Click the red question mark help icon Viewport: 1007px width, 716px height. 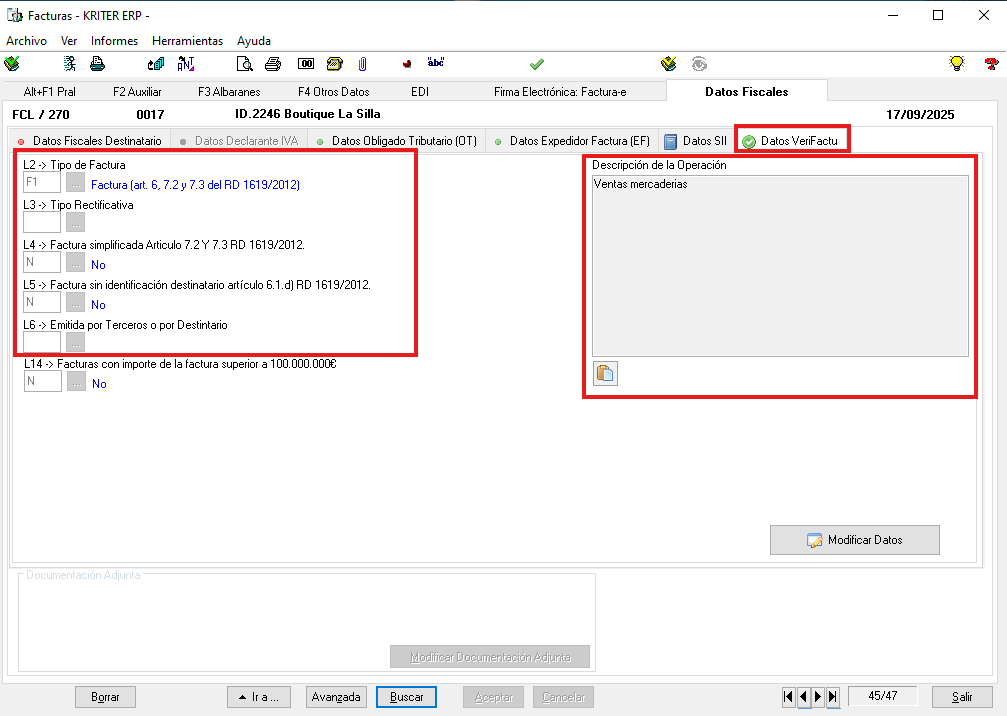990,64
